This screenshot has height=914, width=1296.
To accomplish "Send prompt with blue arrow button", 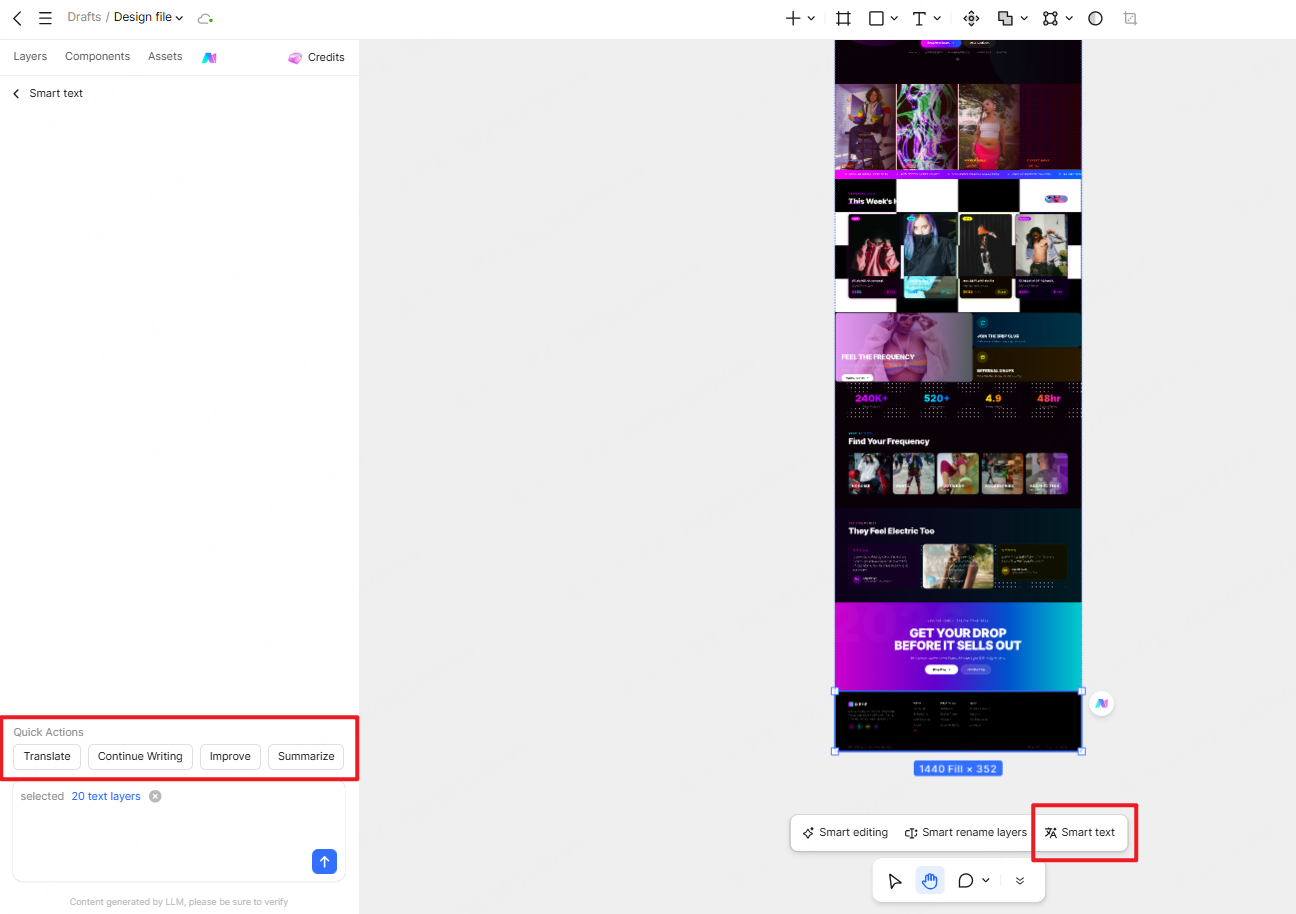I will [x=324, y=861].
